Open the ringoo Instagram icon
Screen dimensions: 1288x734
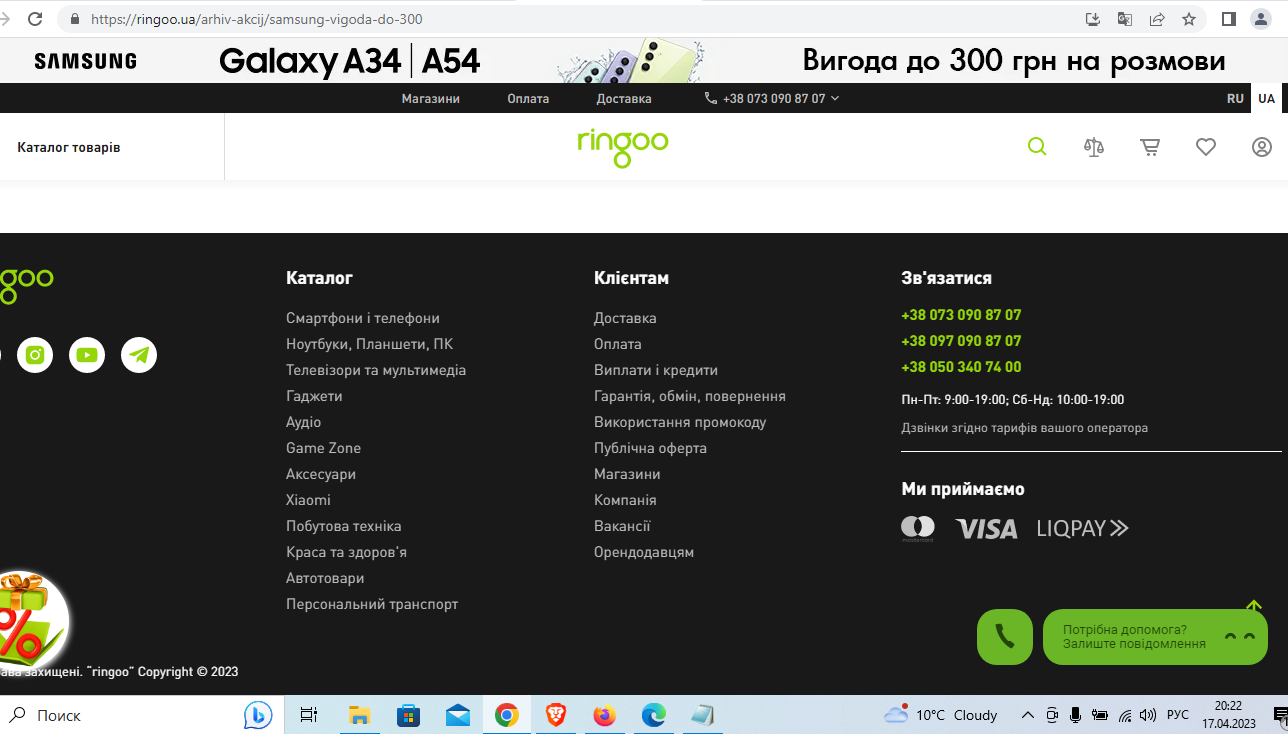(35, 355)
